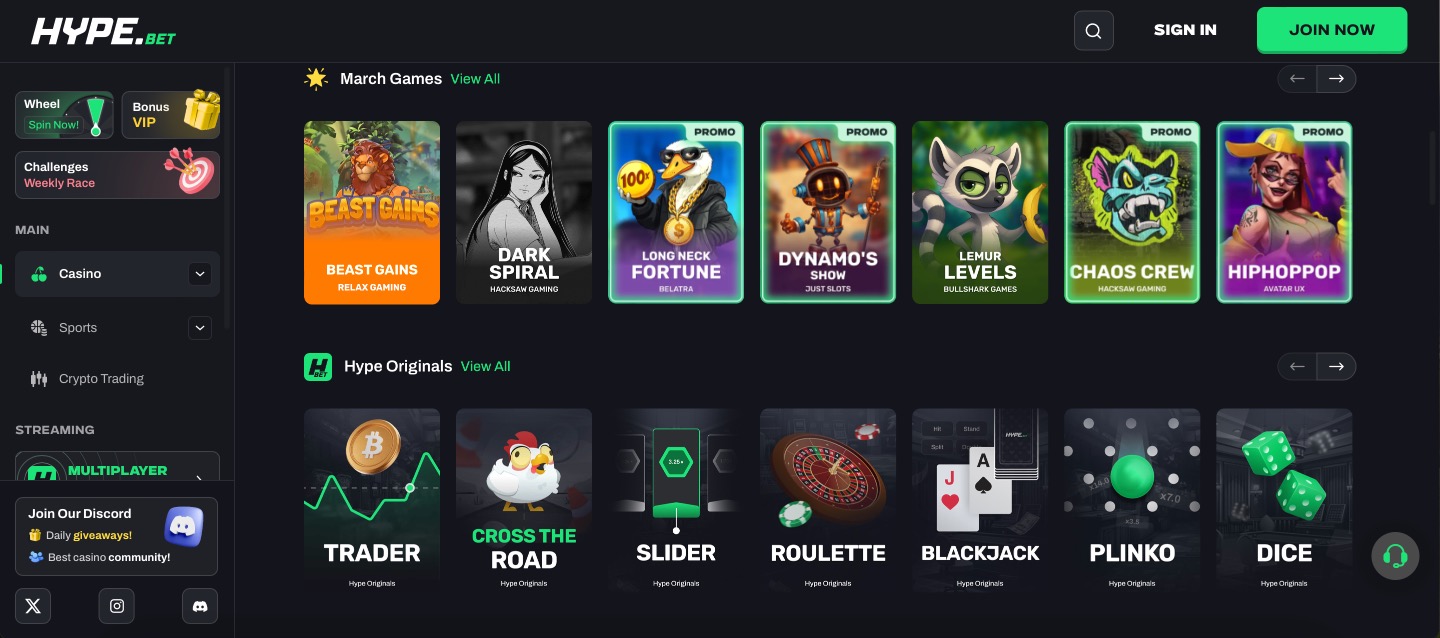This screenshot has height=638, width=1440.
Task: Open the X (Twitter) social icon
Action: pyautogui.click(x=33, y=606)
